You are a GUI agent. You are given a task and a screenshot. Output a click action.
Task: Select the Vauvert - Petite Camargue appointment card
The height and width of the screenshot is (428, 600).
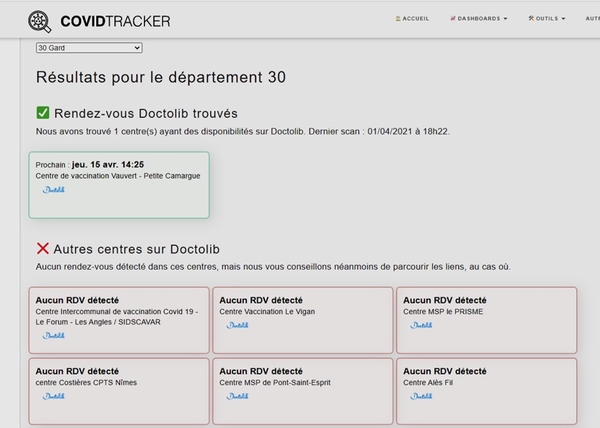pyautogui.click(x=119, y=185)
